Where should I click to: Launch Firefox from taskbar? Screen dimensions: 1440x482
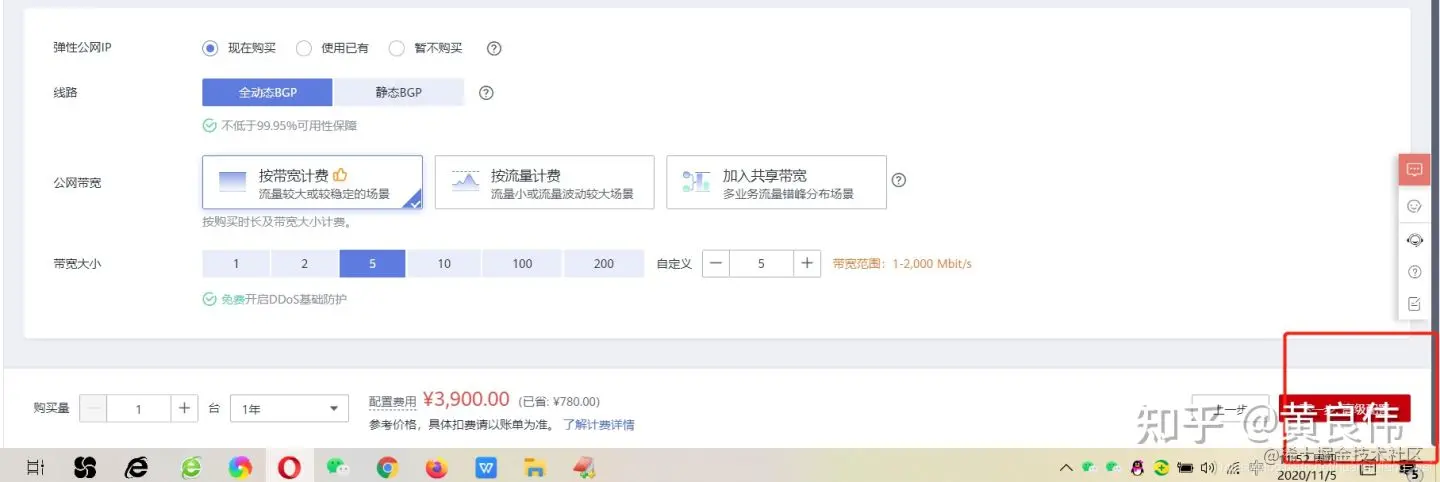tap(437, 467)
